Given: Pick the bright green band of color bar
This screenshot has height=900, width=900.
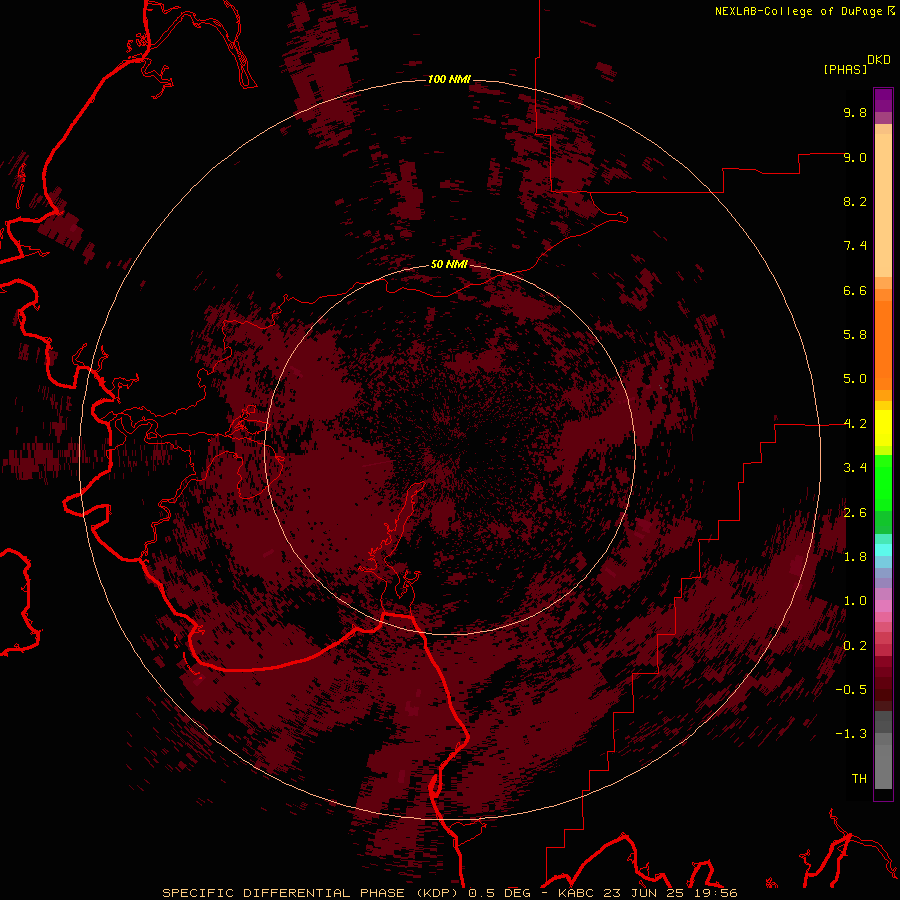Looking at the screenshot, I should [883, 483].
